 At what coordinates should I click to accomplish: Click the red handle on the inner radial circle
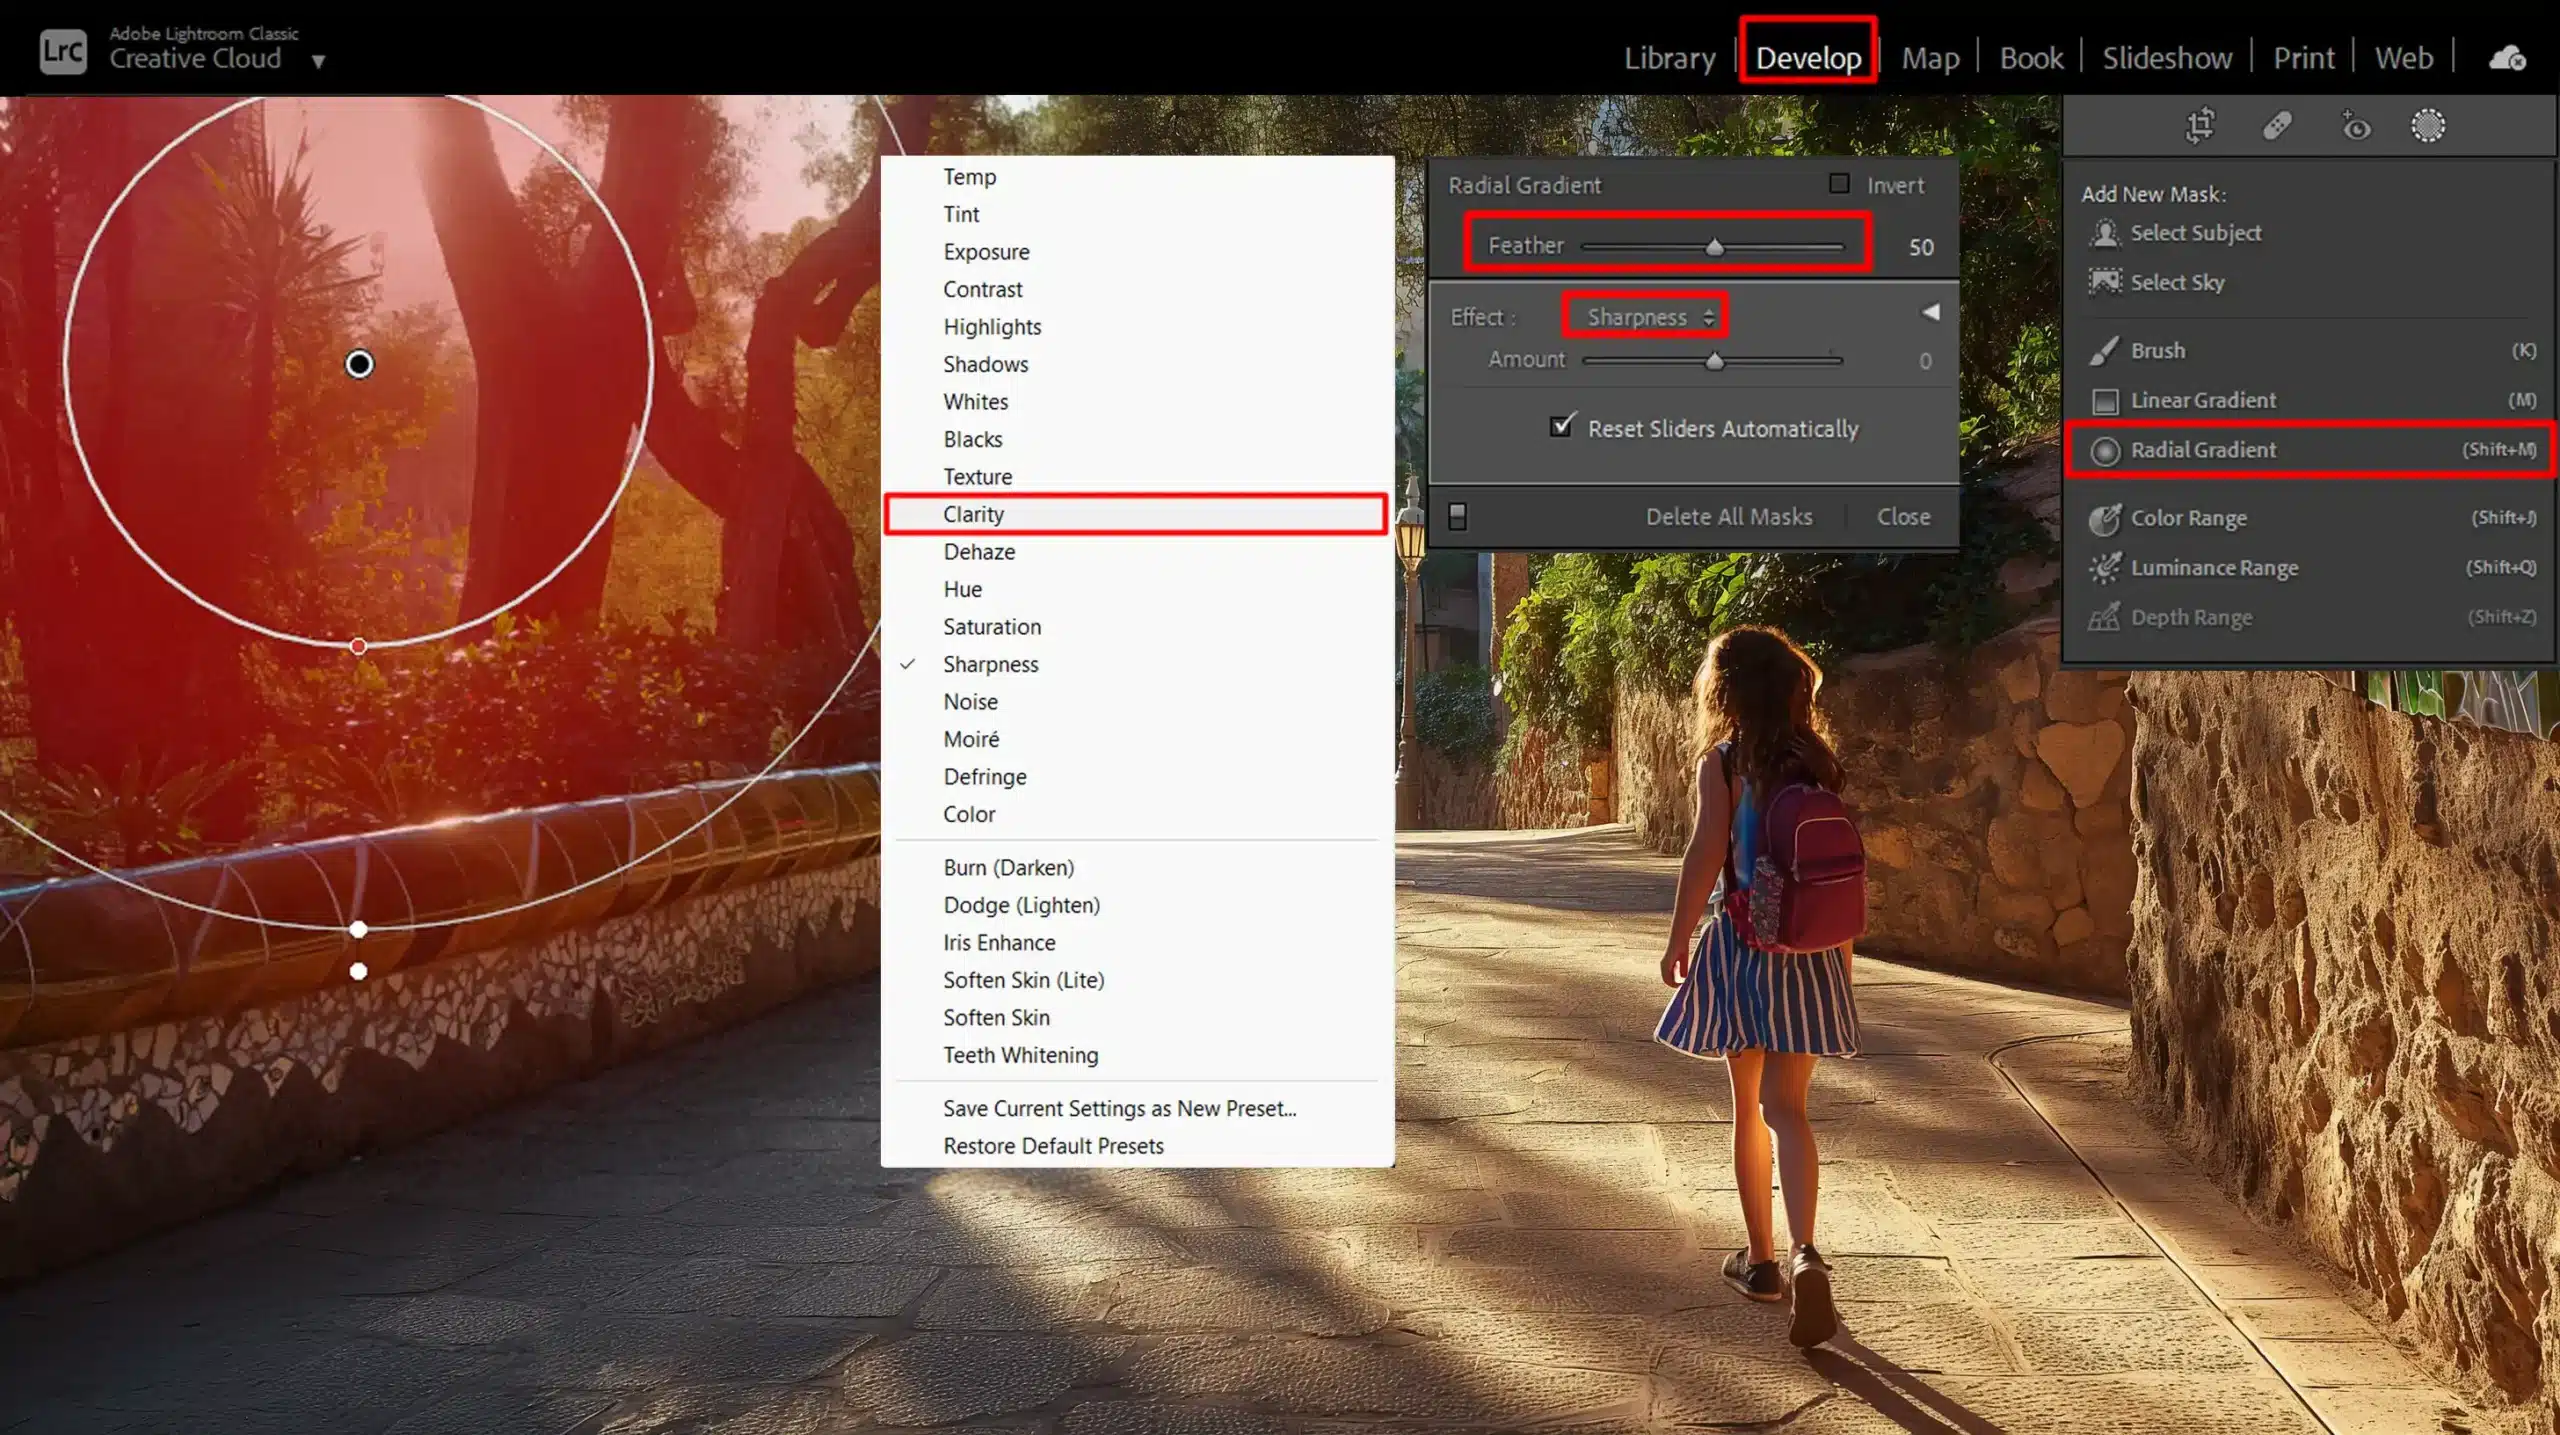(358, 646)
